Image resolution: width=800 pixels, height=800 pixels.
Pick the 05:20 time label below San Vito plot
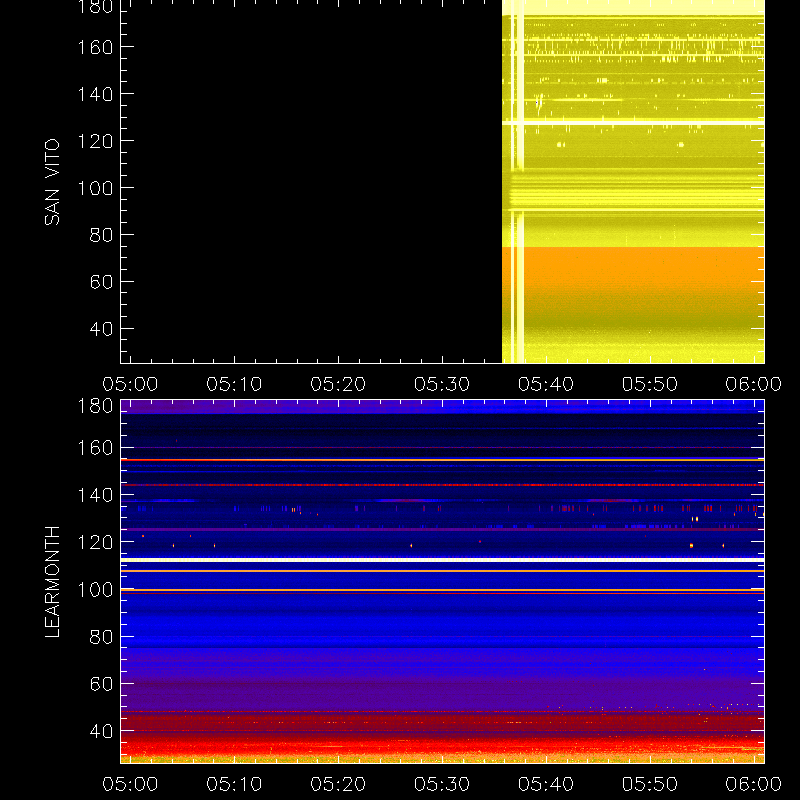(338, 384)
